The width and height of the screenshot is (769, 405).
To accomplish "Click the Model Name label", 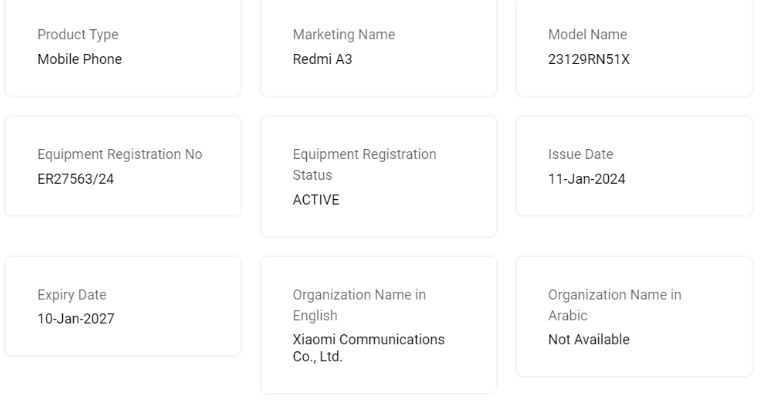I will (x=588, y=35).
